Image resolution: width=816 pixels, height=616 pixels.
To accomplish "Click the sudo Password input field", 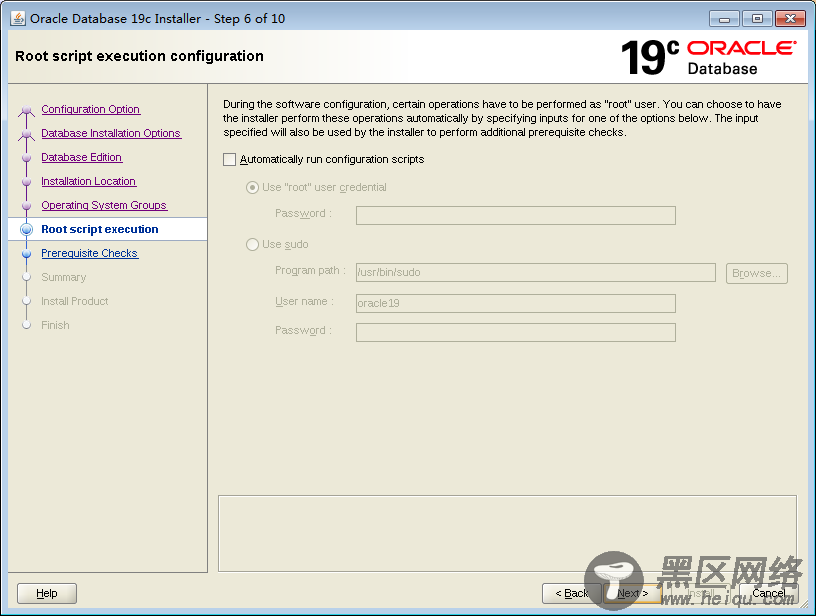I will [x=516, y=332].
